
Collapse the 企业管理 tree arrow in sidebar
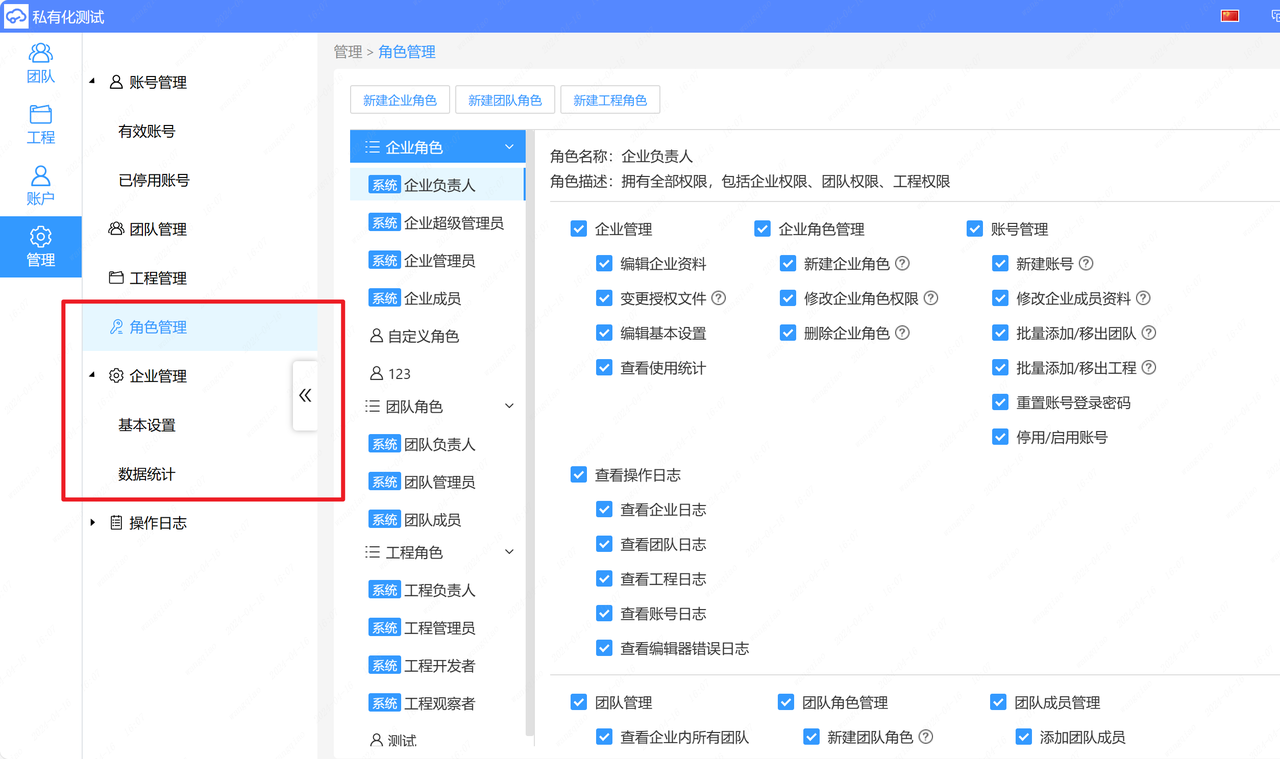(93, 376)
